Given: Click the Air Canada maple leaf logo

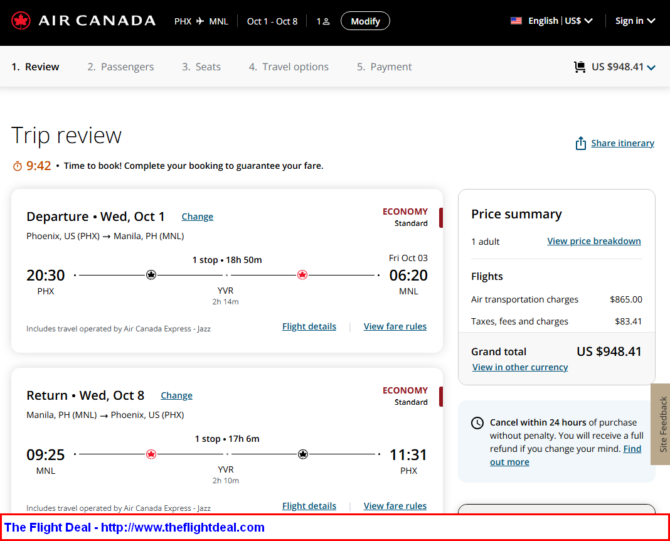Looking at the screenshot, I should click(x=21, y=21).
